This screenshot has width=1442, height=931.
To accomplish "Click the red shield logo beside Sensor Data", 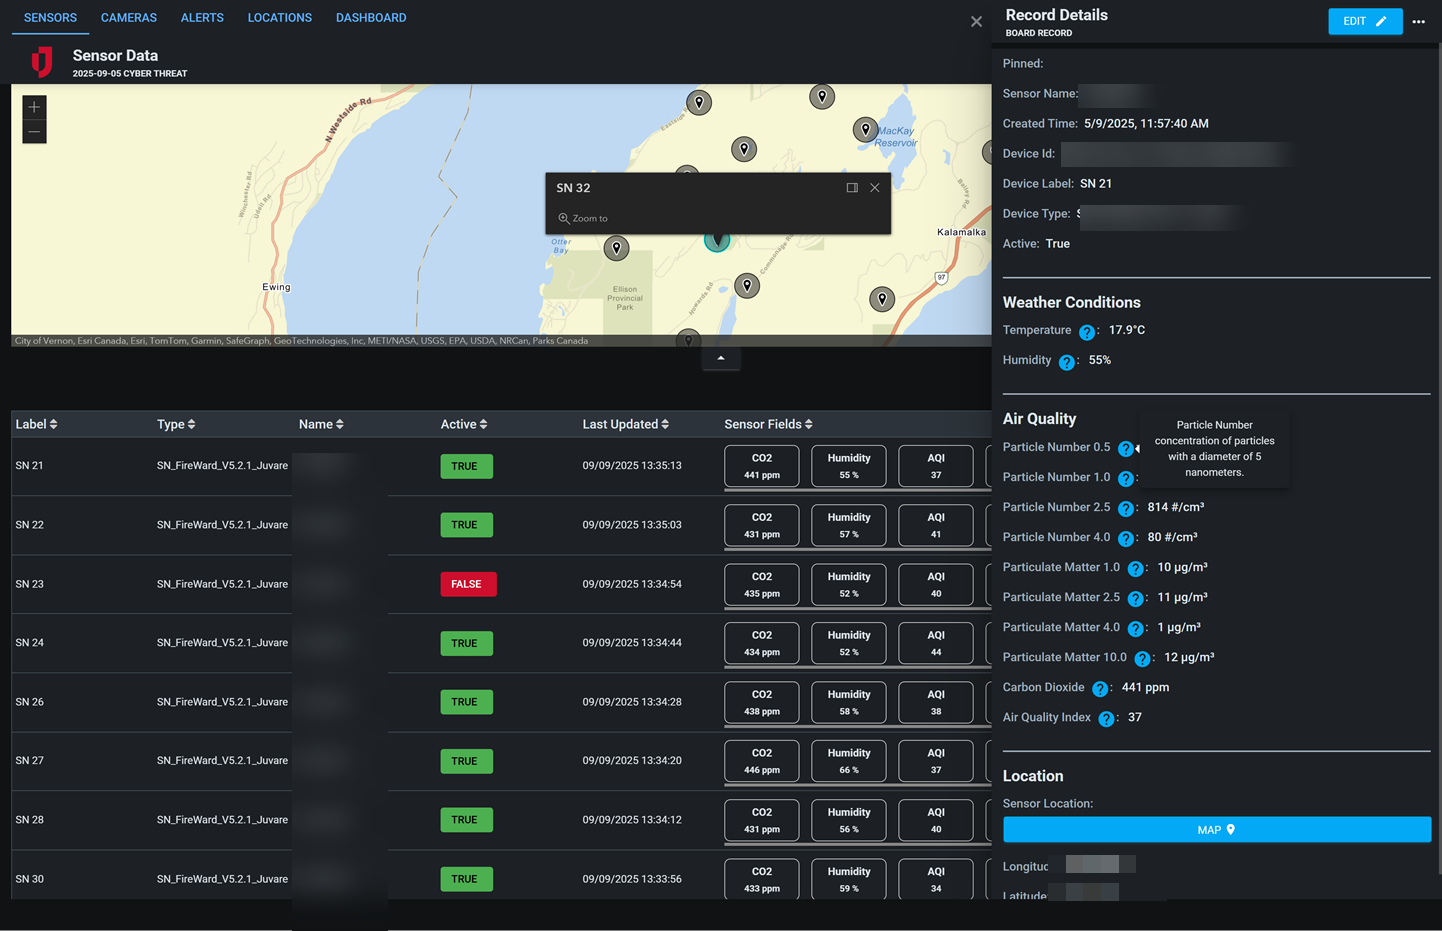I will pyautogui.click(x=40, y=61).
